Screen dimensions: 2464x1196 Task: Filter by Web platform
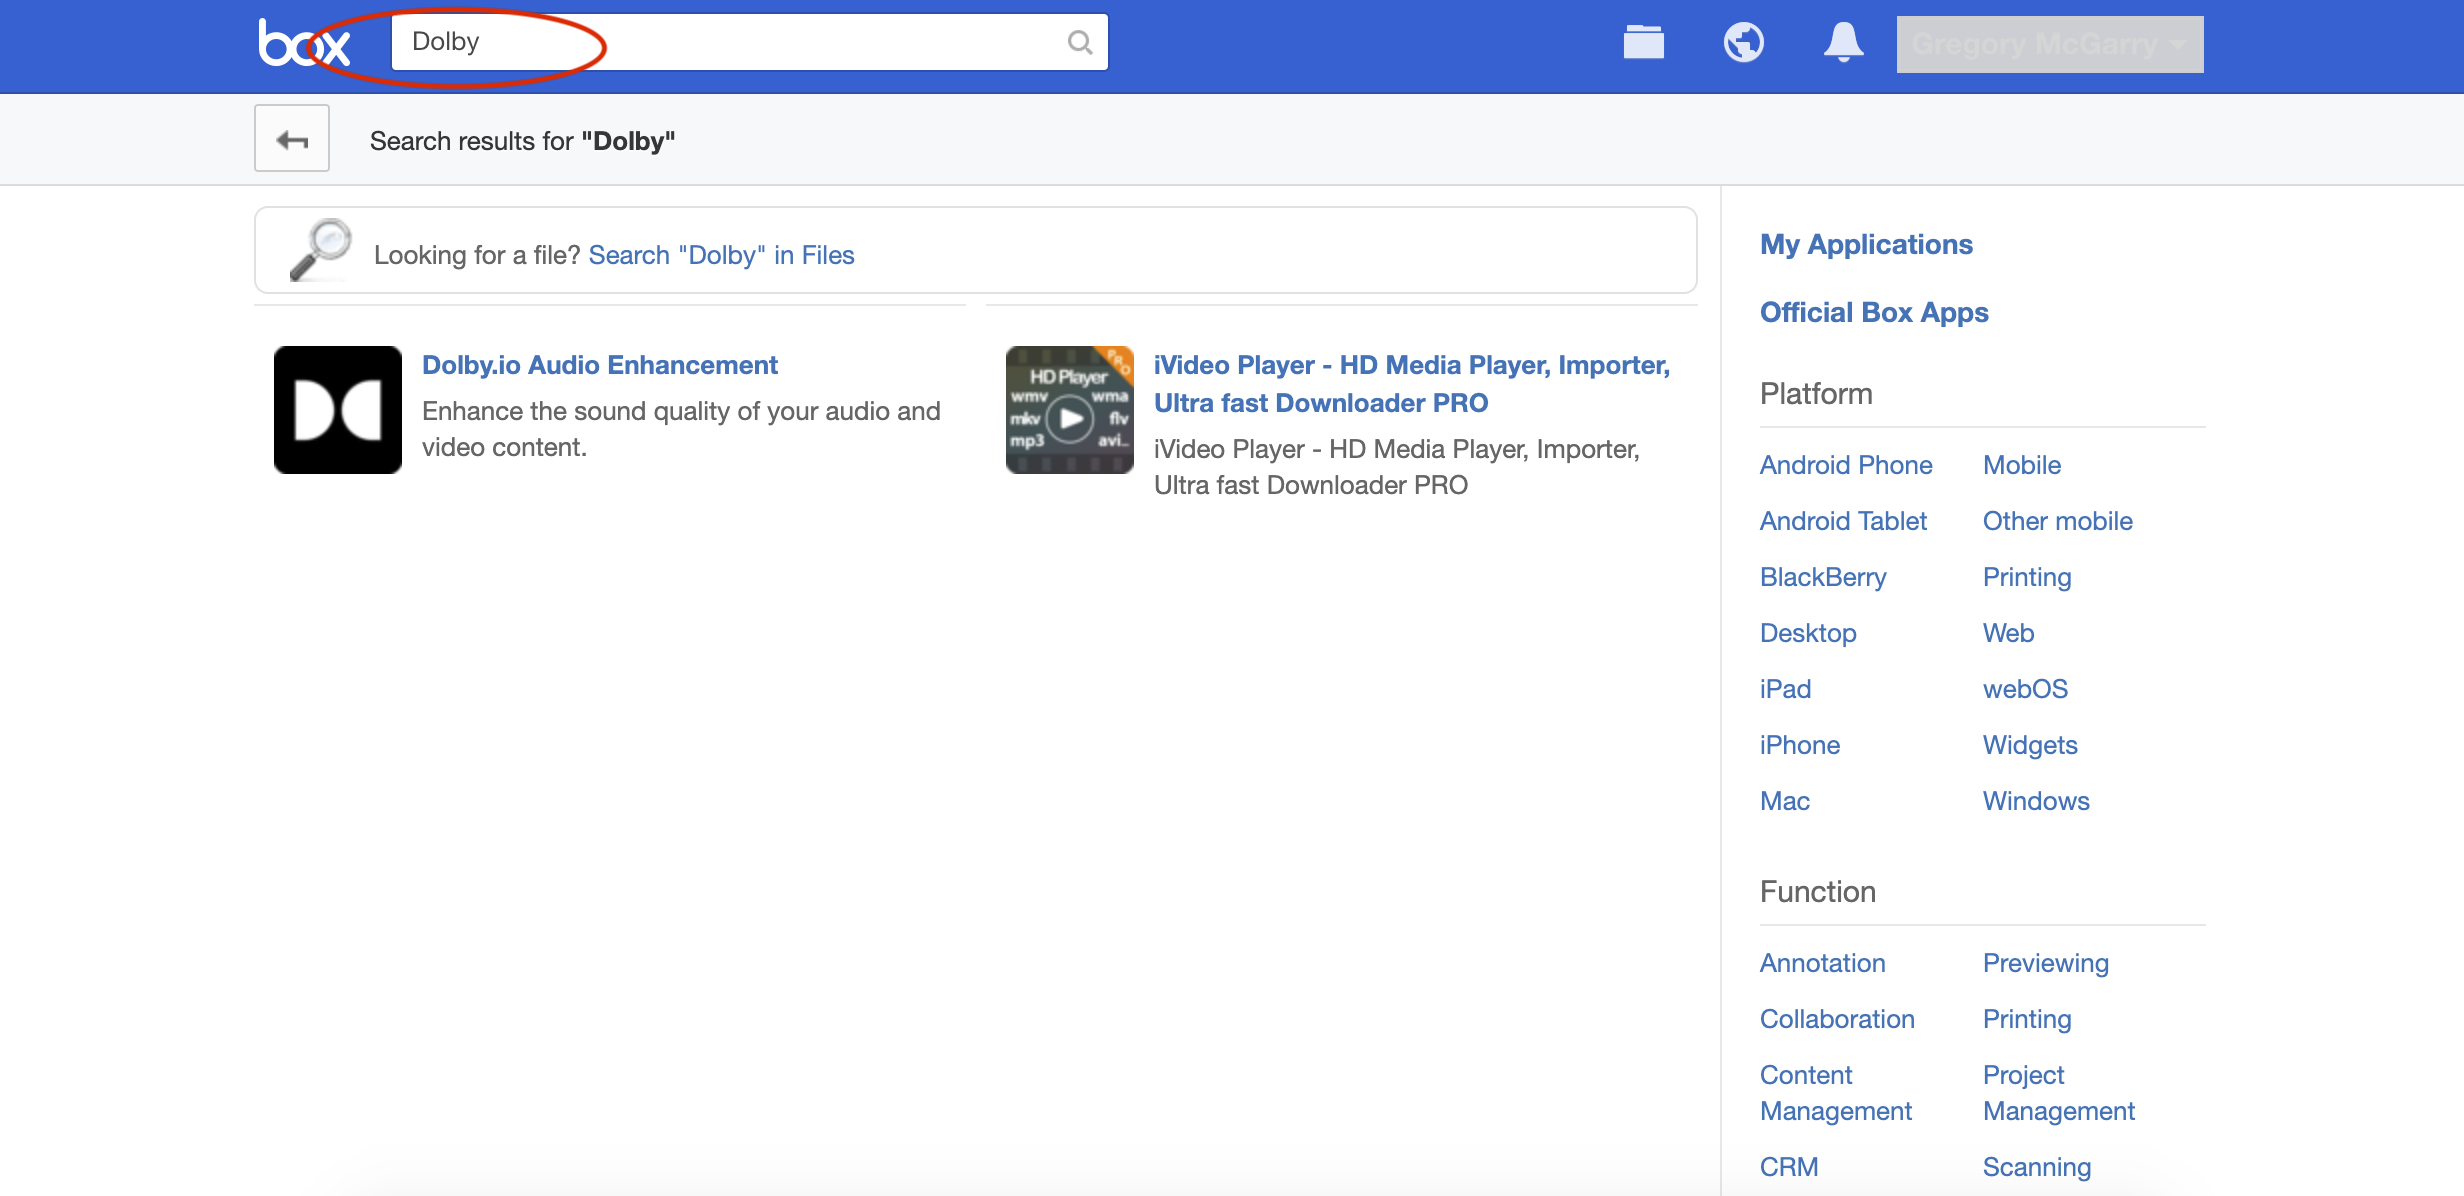[x=2008, y=633]
